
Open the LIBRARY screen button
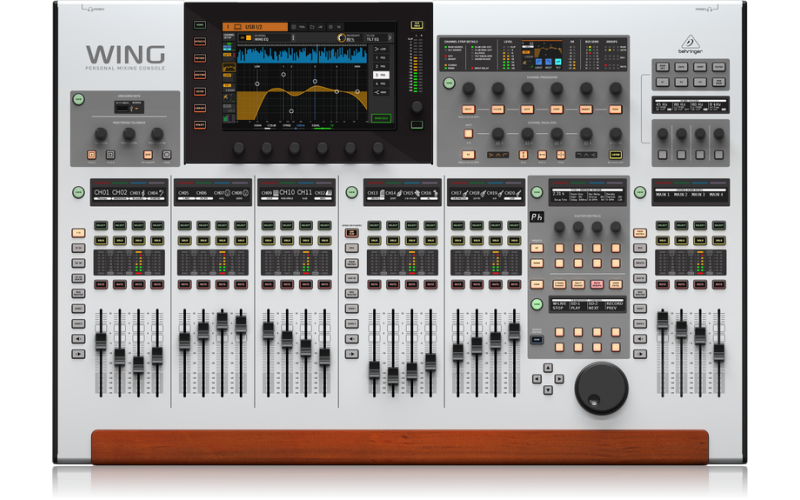(x=199, y=108)
